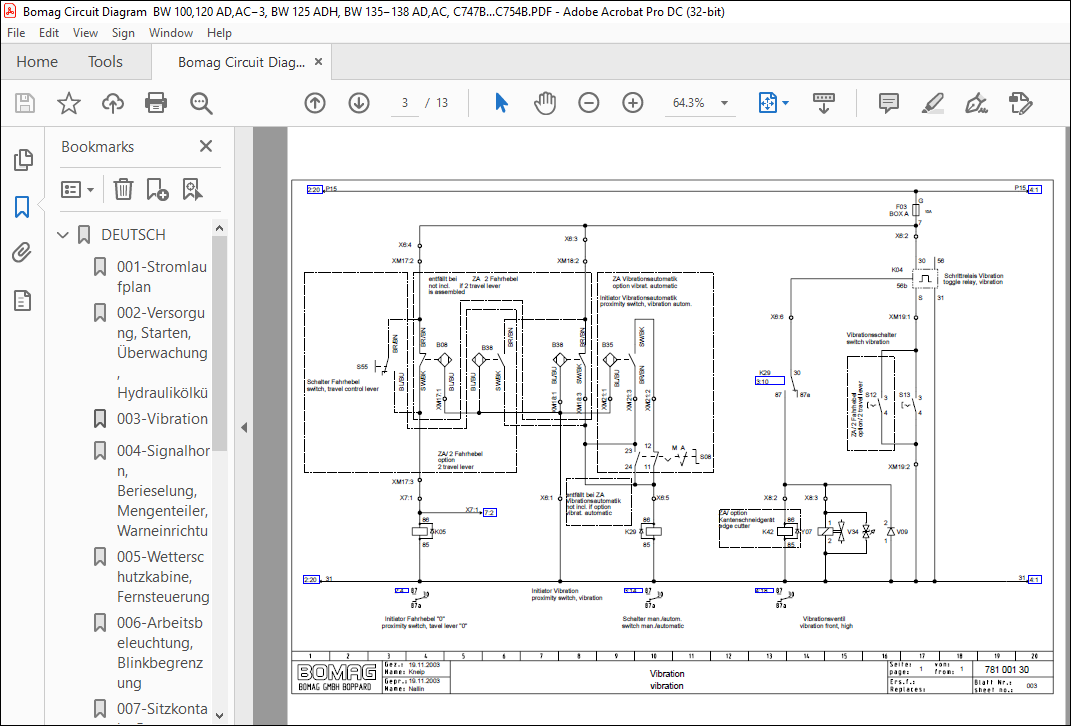The width and height of the screenshot is (1071, 726).
Task: Switch to the Home tab
Action: click(37, 61)
